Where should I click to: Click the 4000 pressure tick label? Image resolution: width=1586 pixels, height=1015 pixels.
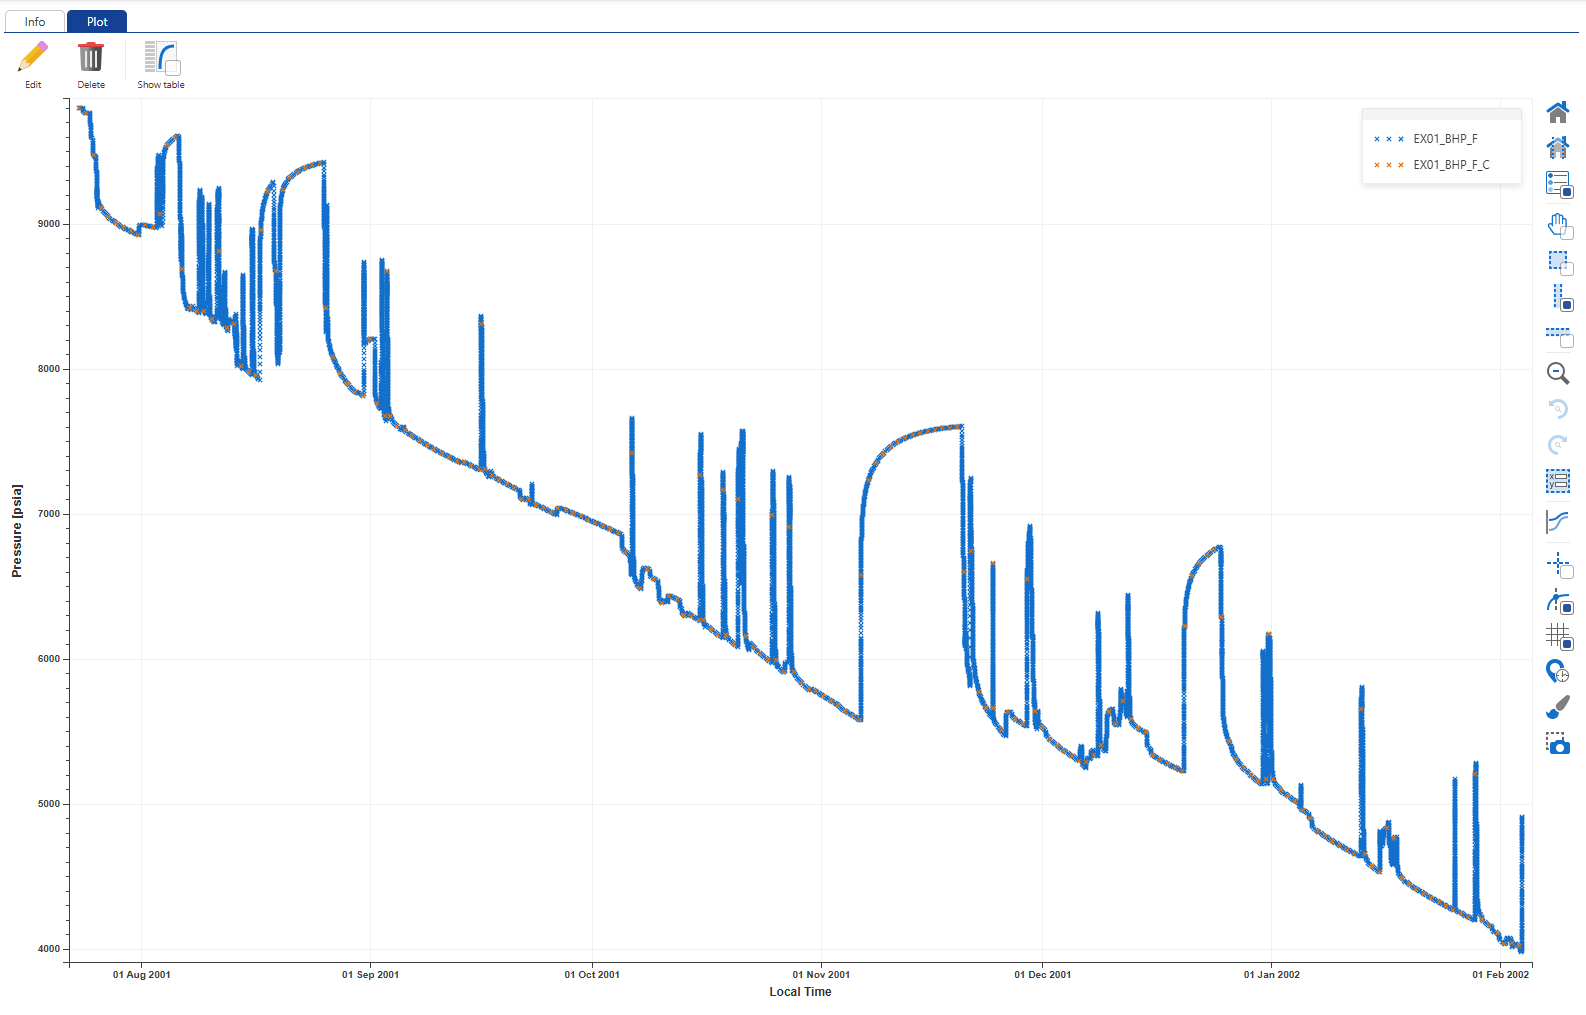(x=49, y=949)
